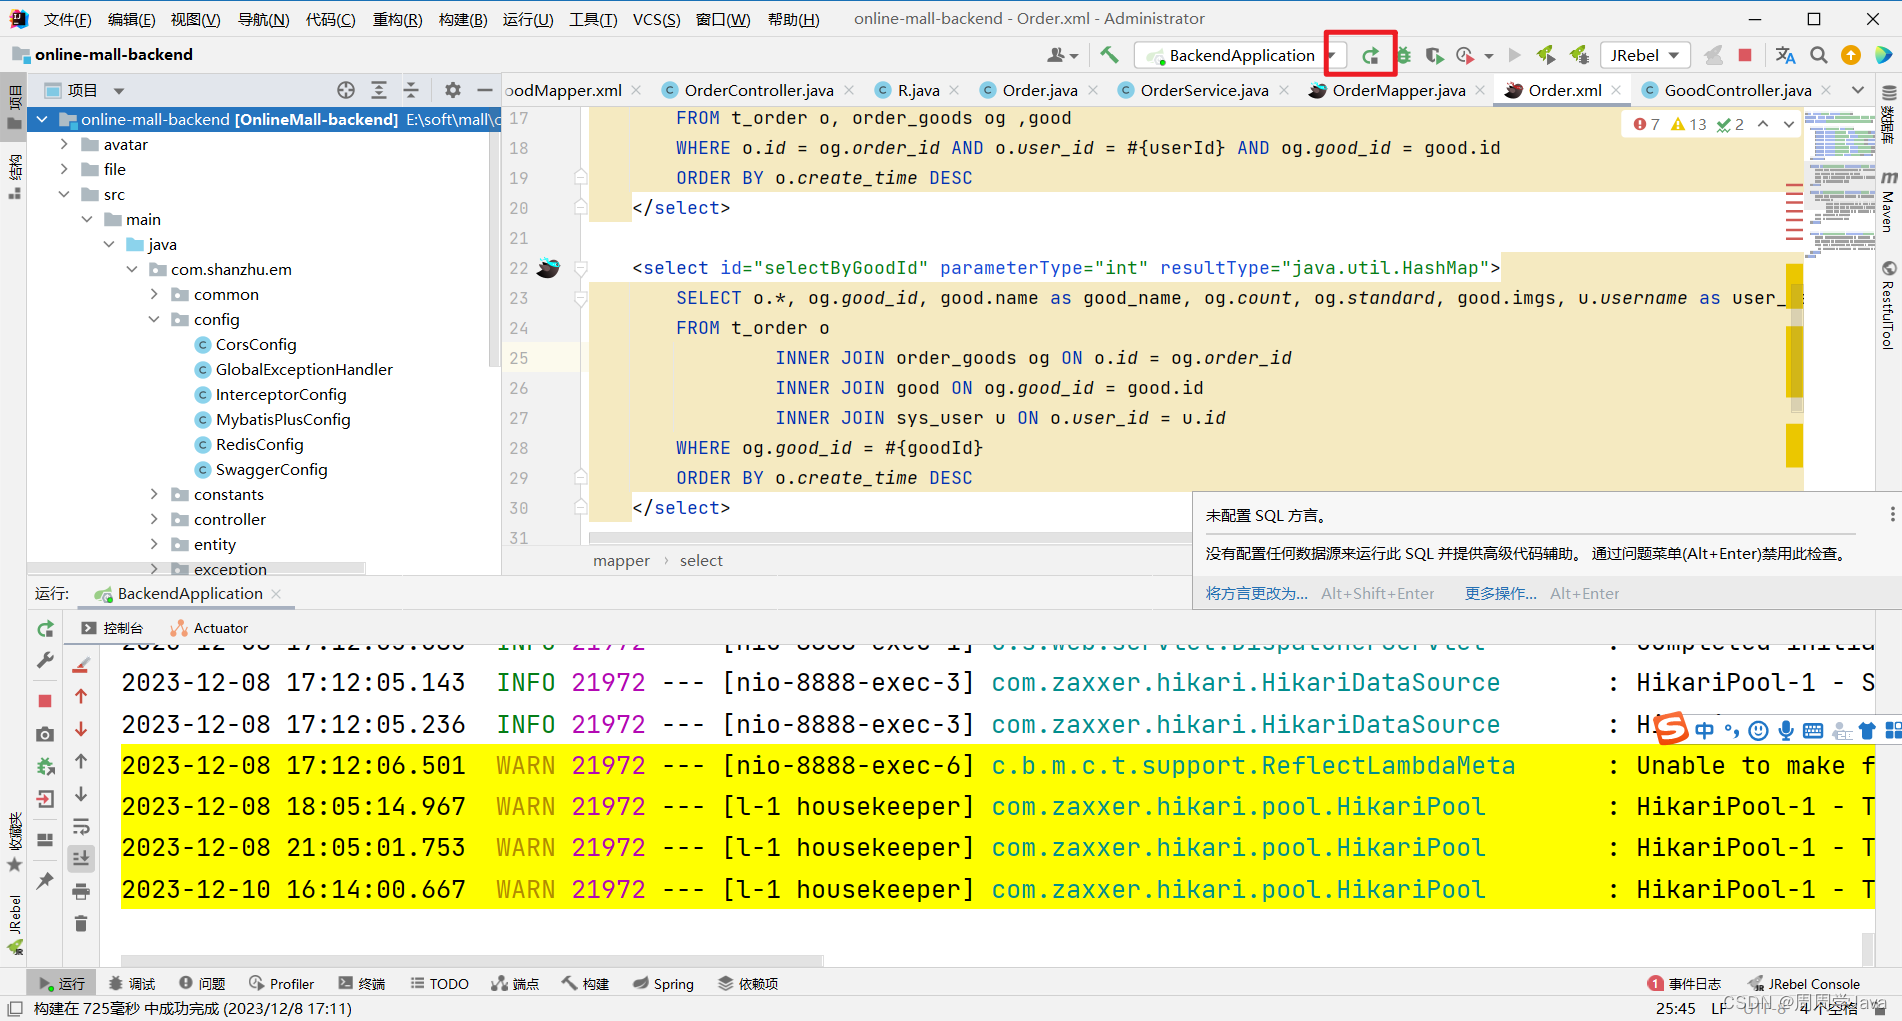Expand the controller package
This screenshot has height=1021, width=1902.
(154, 519)
